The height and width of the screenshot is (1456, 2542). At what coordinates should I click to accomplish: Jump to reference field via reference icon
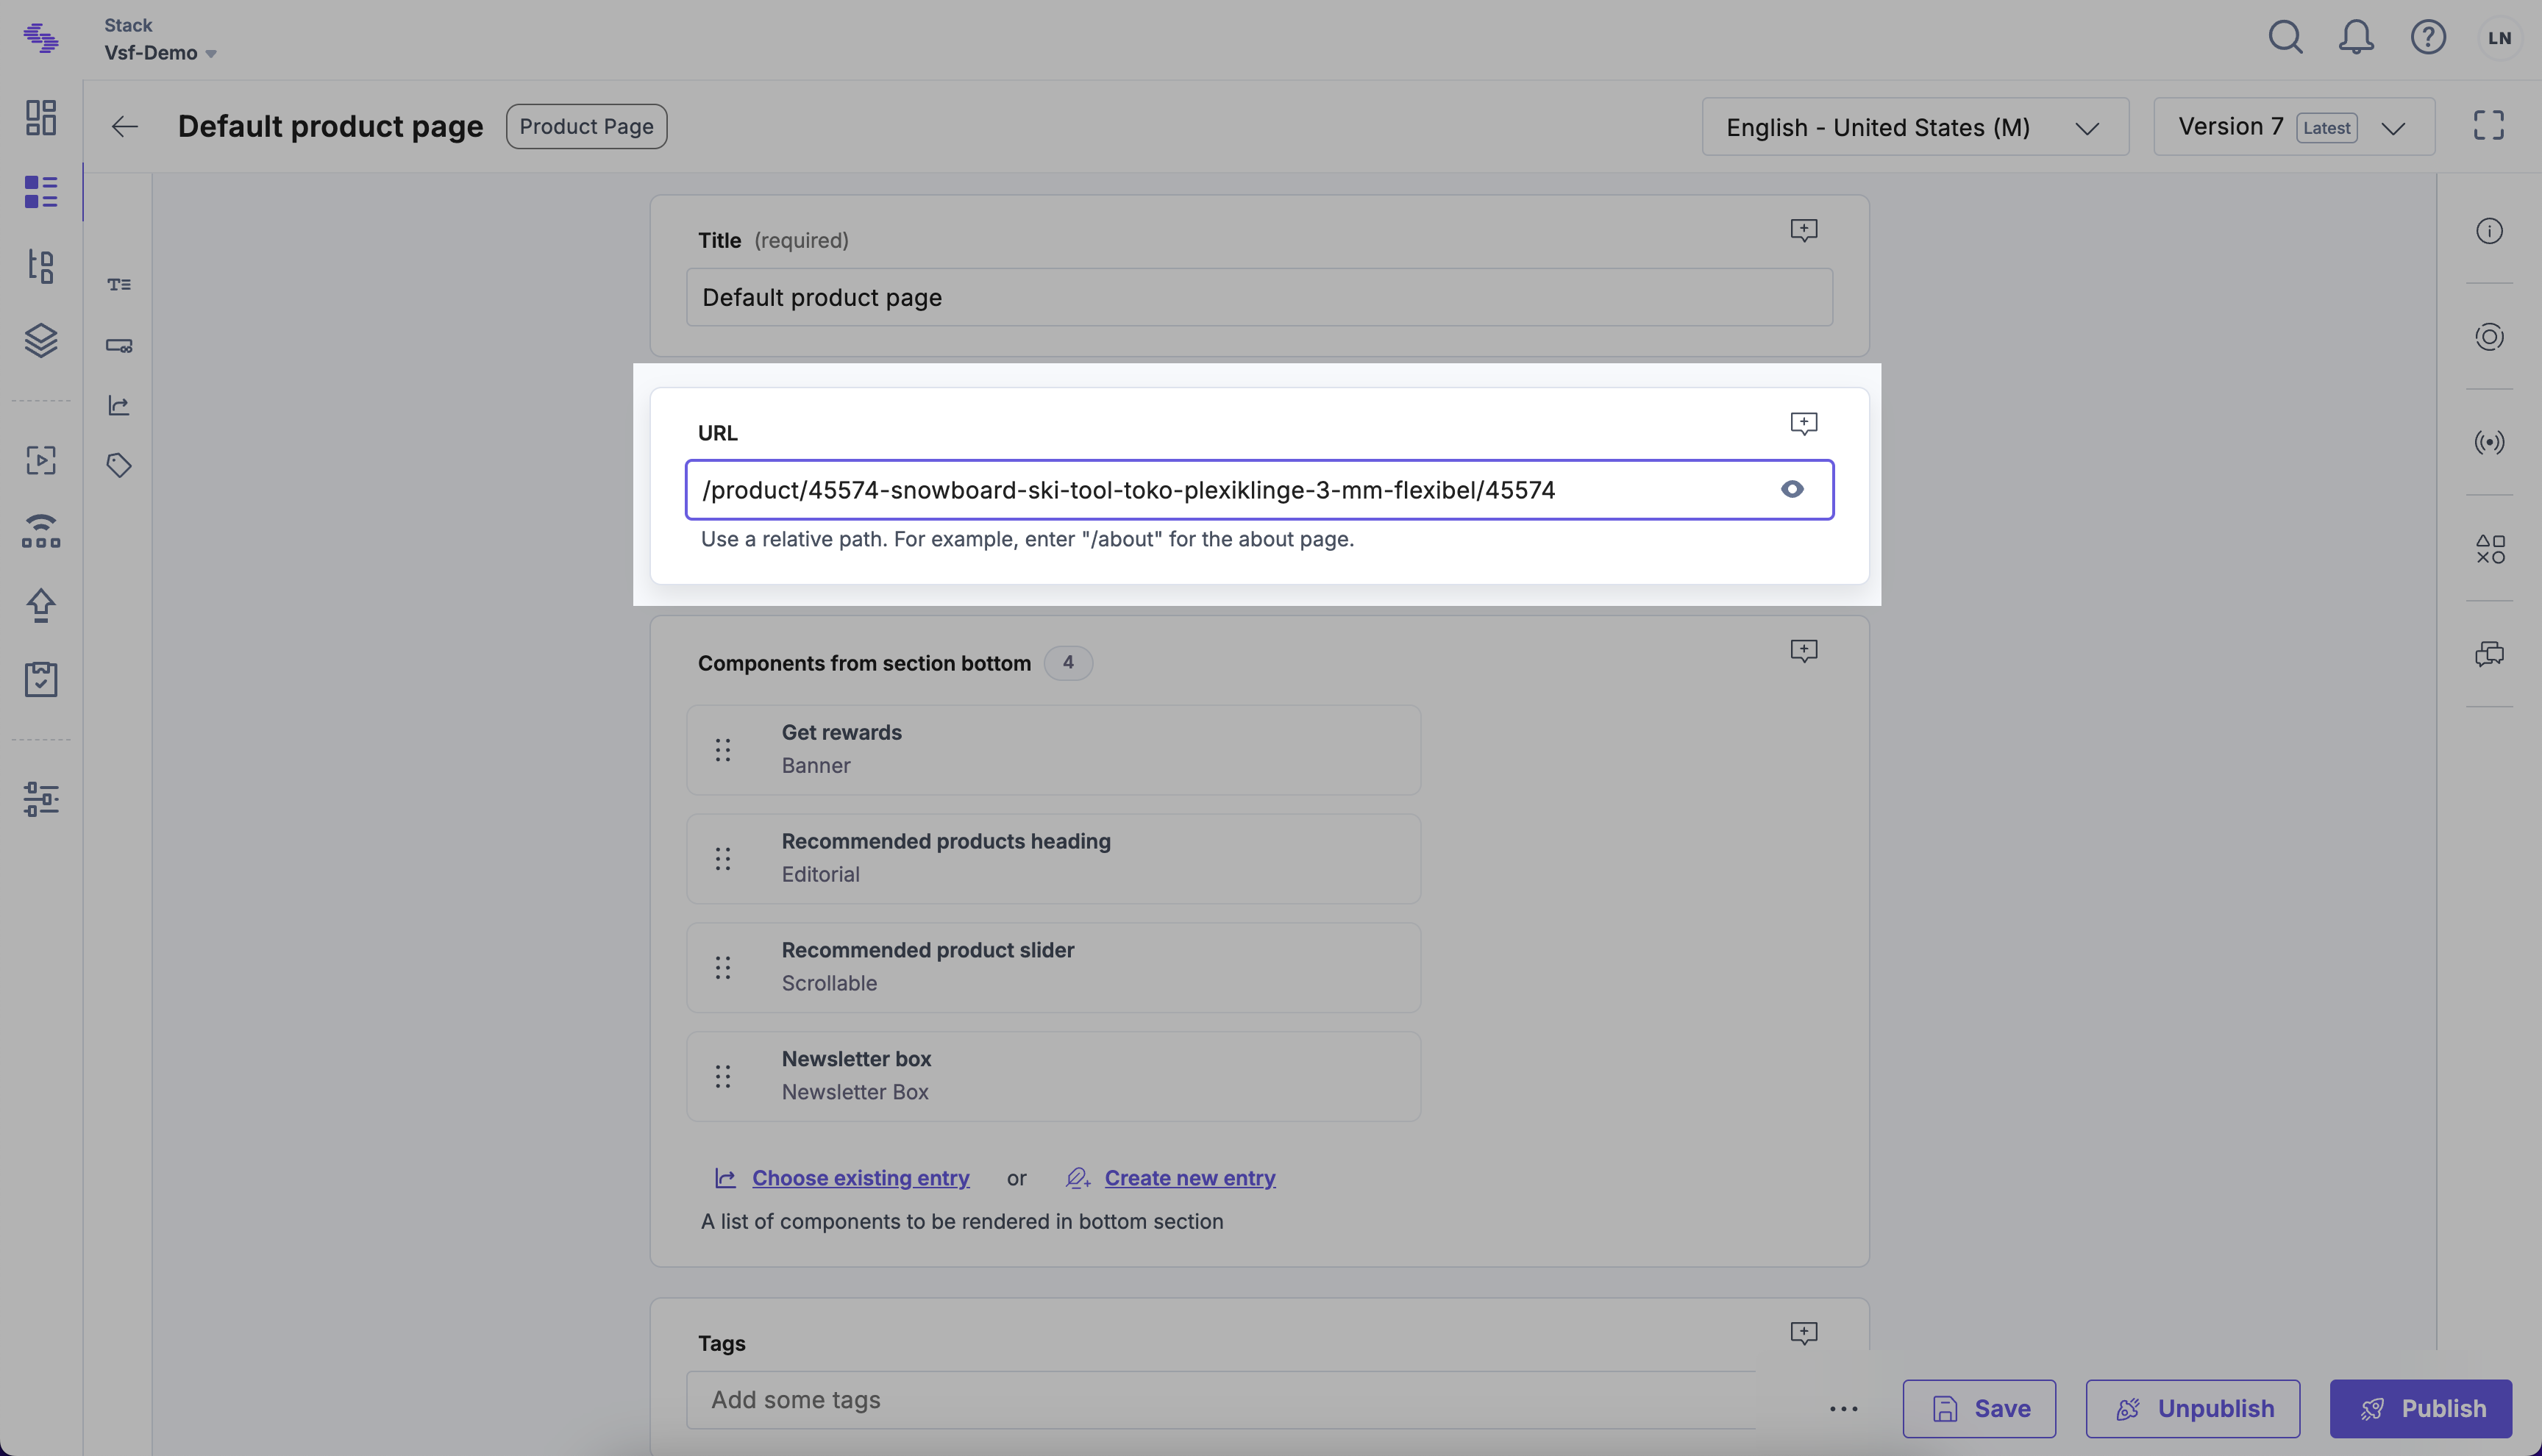click(119, 405)
